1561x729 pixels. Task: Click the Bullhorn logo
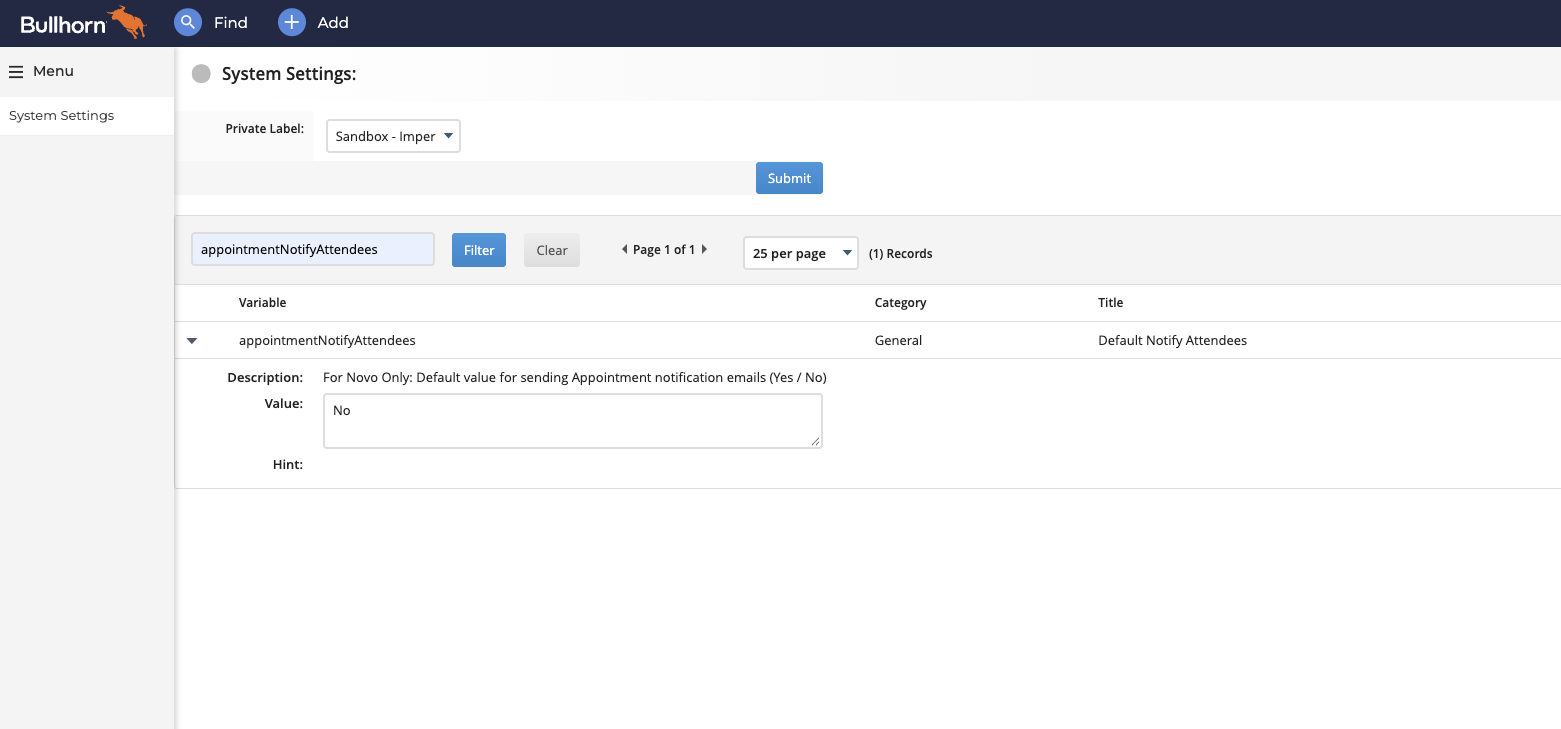[x=83, y=22]
